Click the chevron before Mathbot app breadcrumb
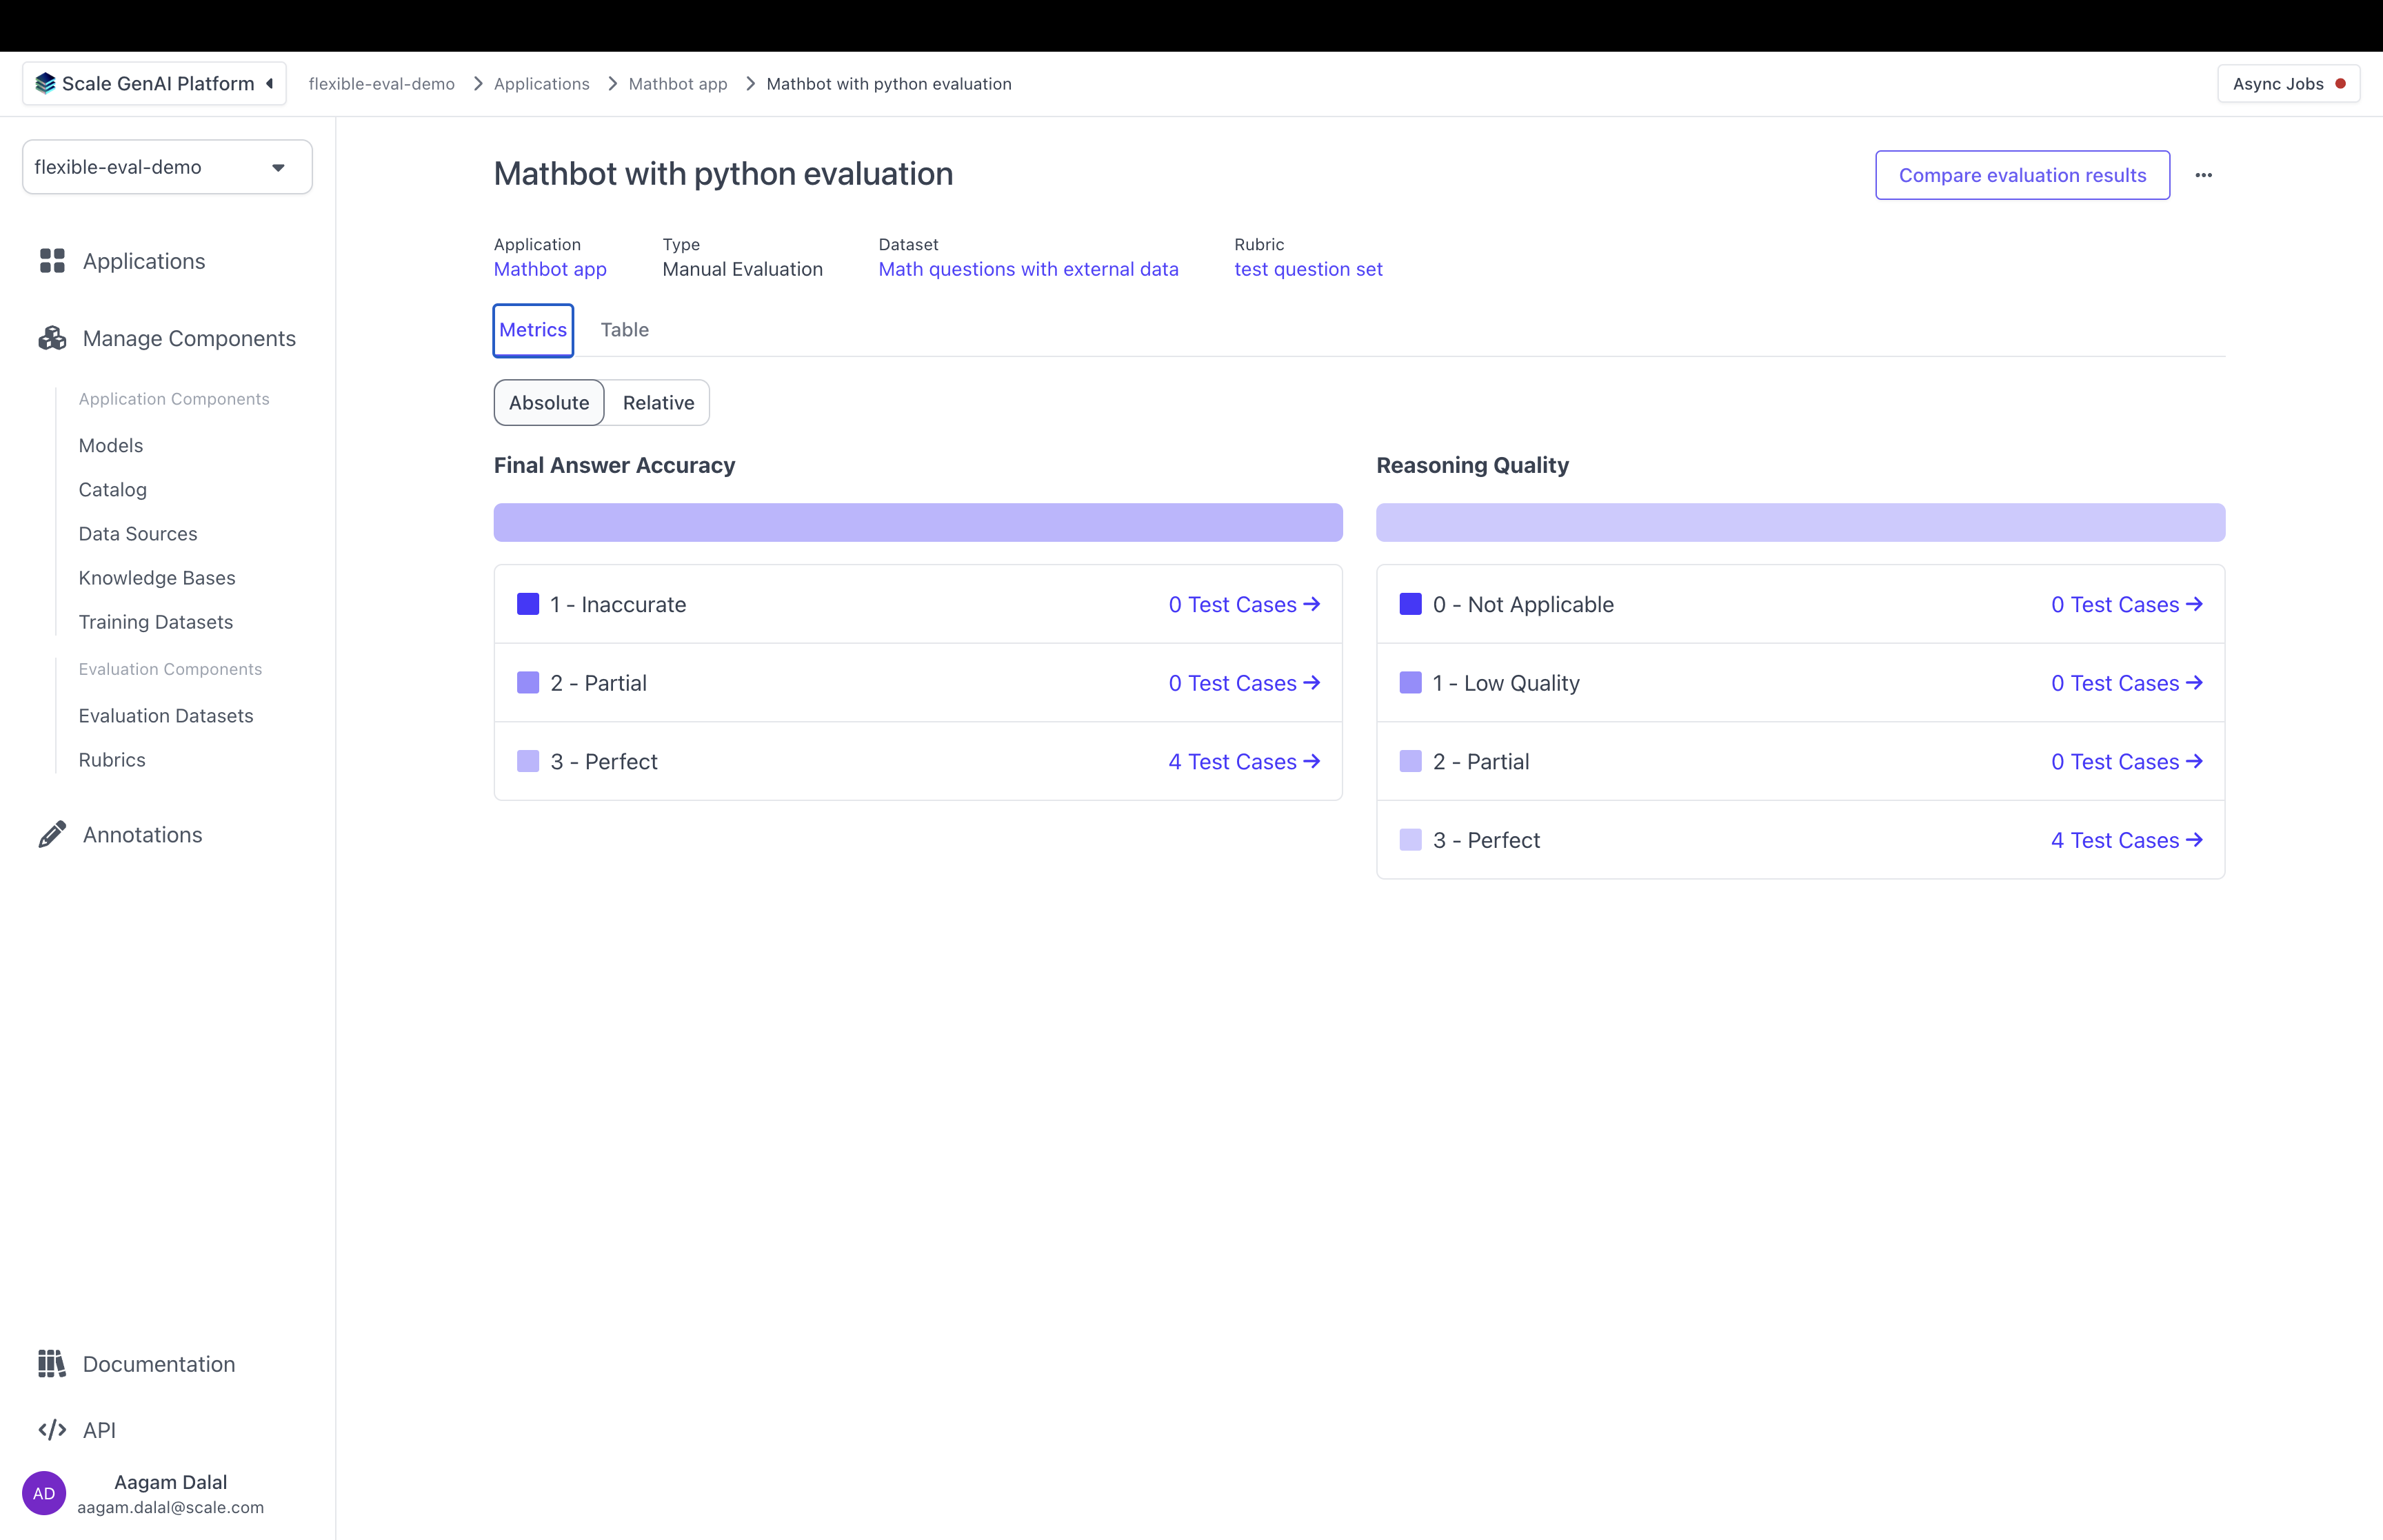This screenshot has height=1540, width=2383. (x=612, y=84)
